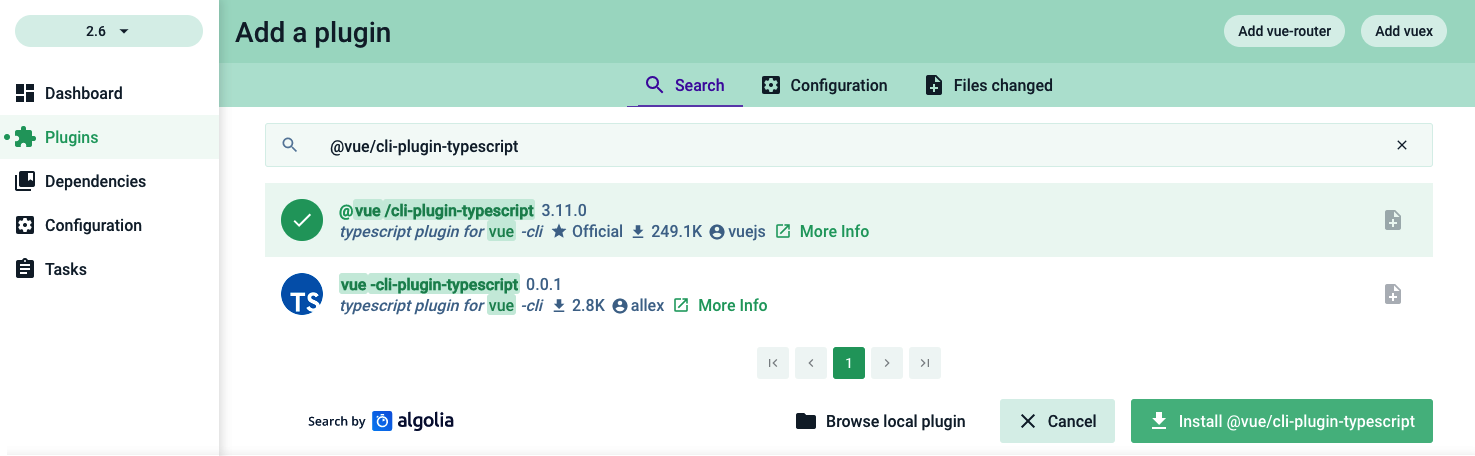
Task: Go to next results page
Action: (887, 363)
